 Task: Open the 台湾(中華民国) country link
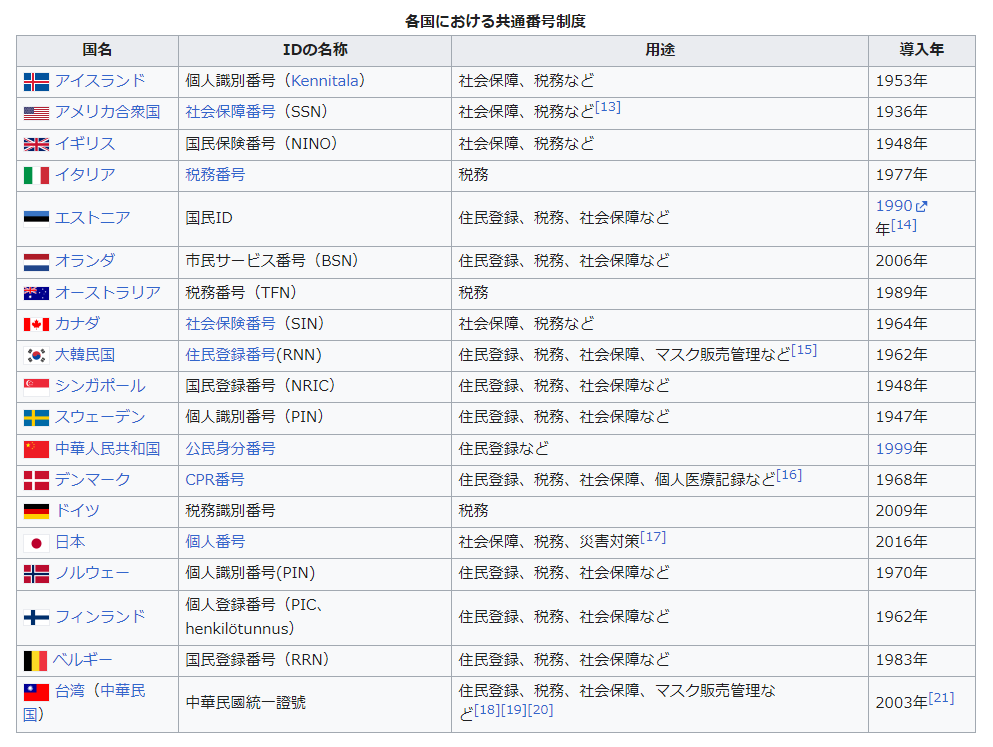[84, 703]
